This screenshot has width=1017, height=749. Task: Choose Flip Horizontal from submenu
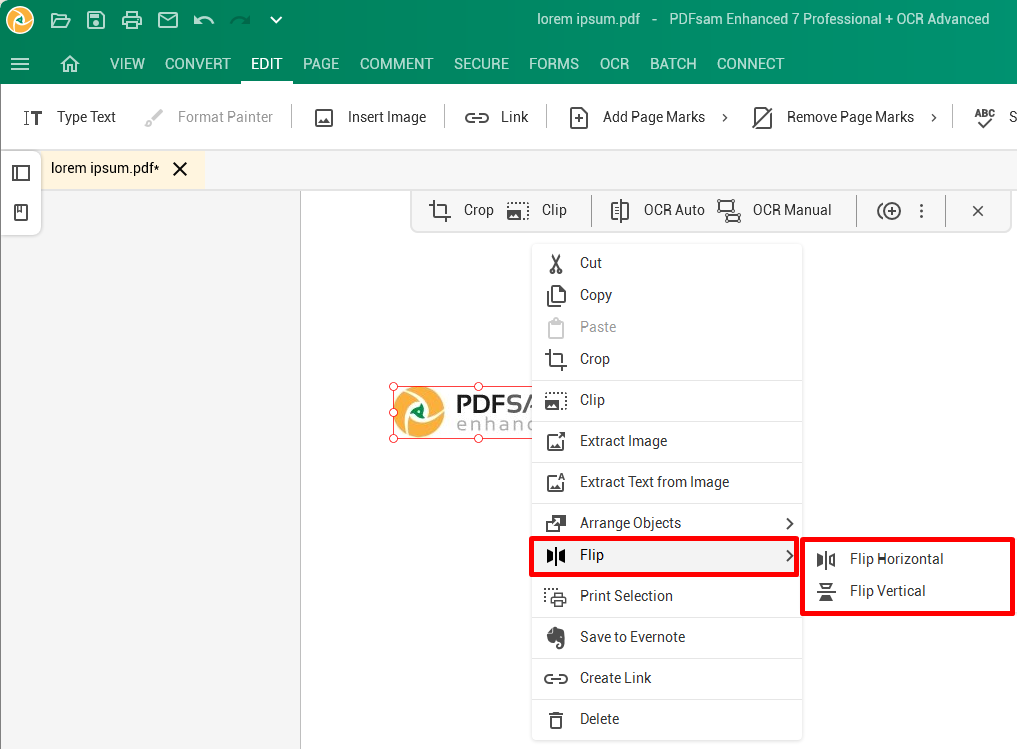[x=896, y=559]
